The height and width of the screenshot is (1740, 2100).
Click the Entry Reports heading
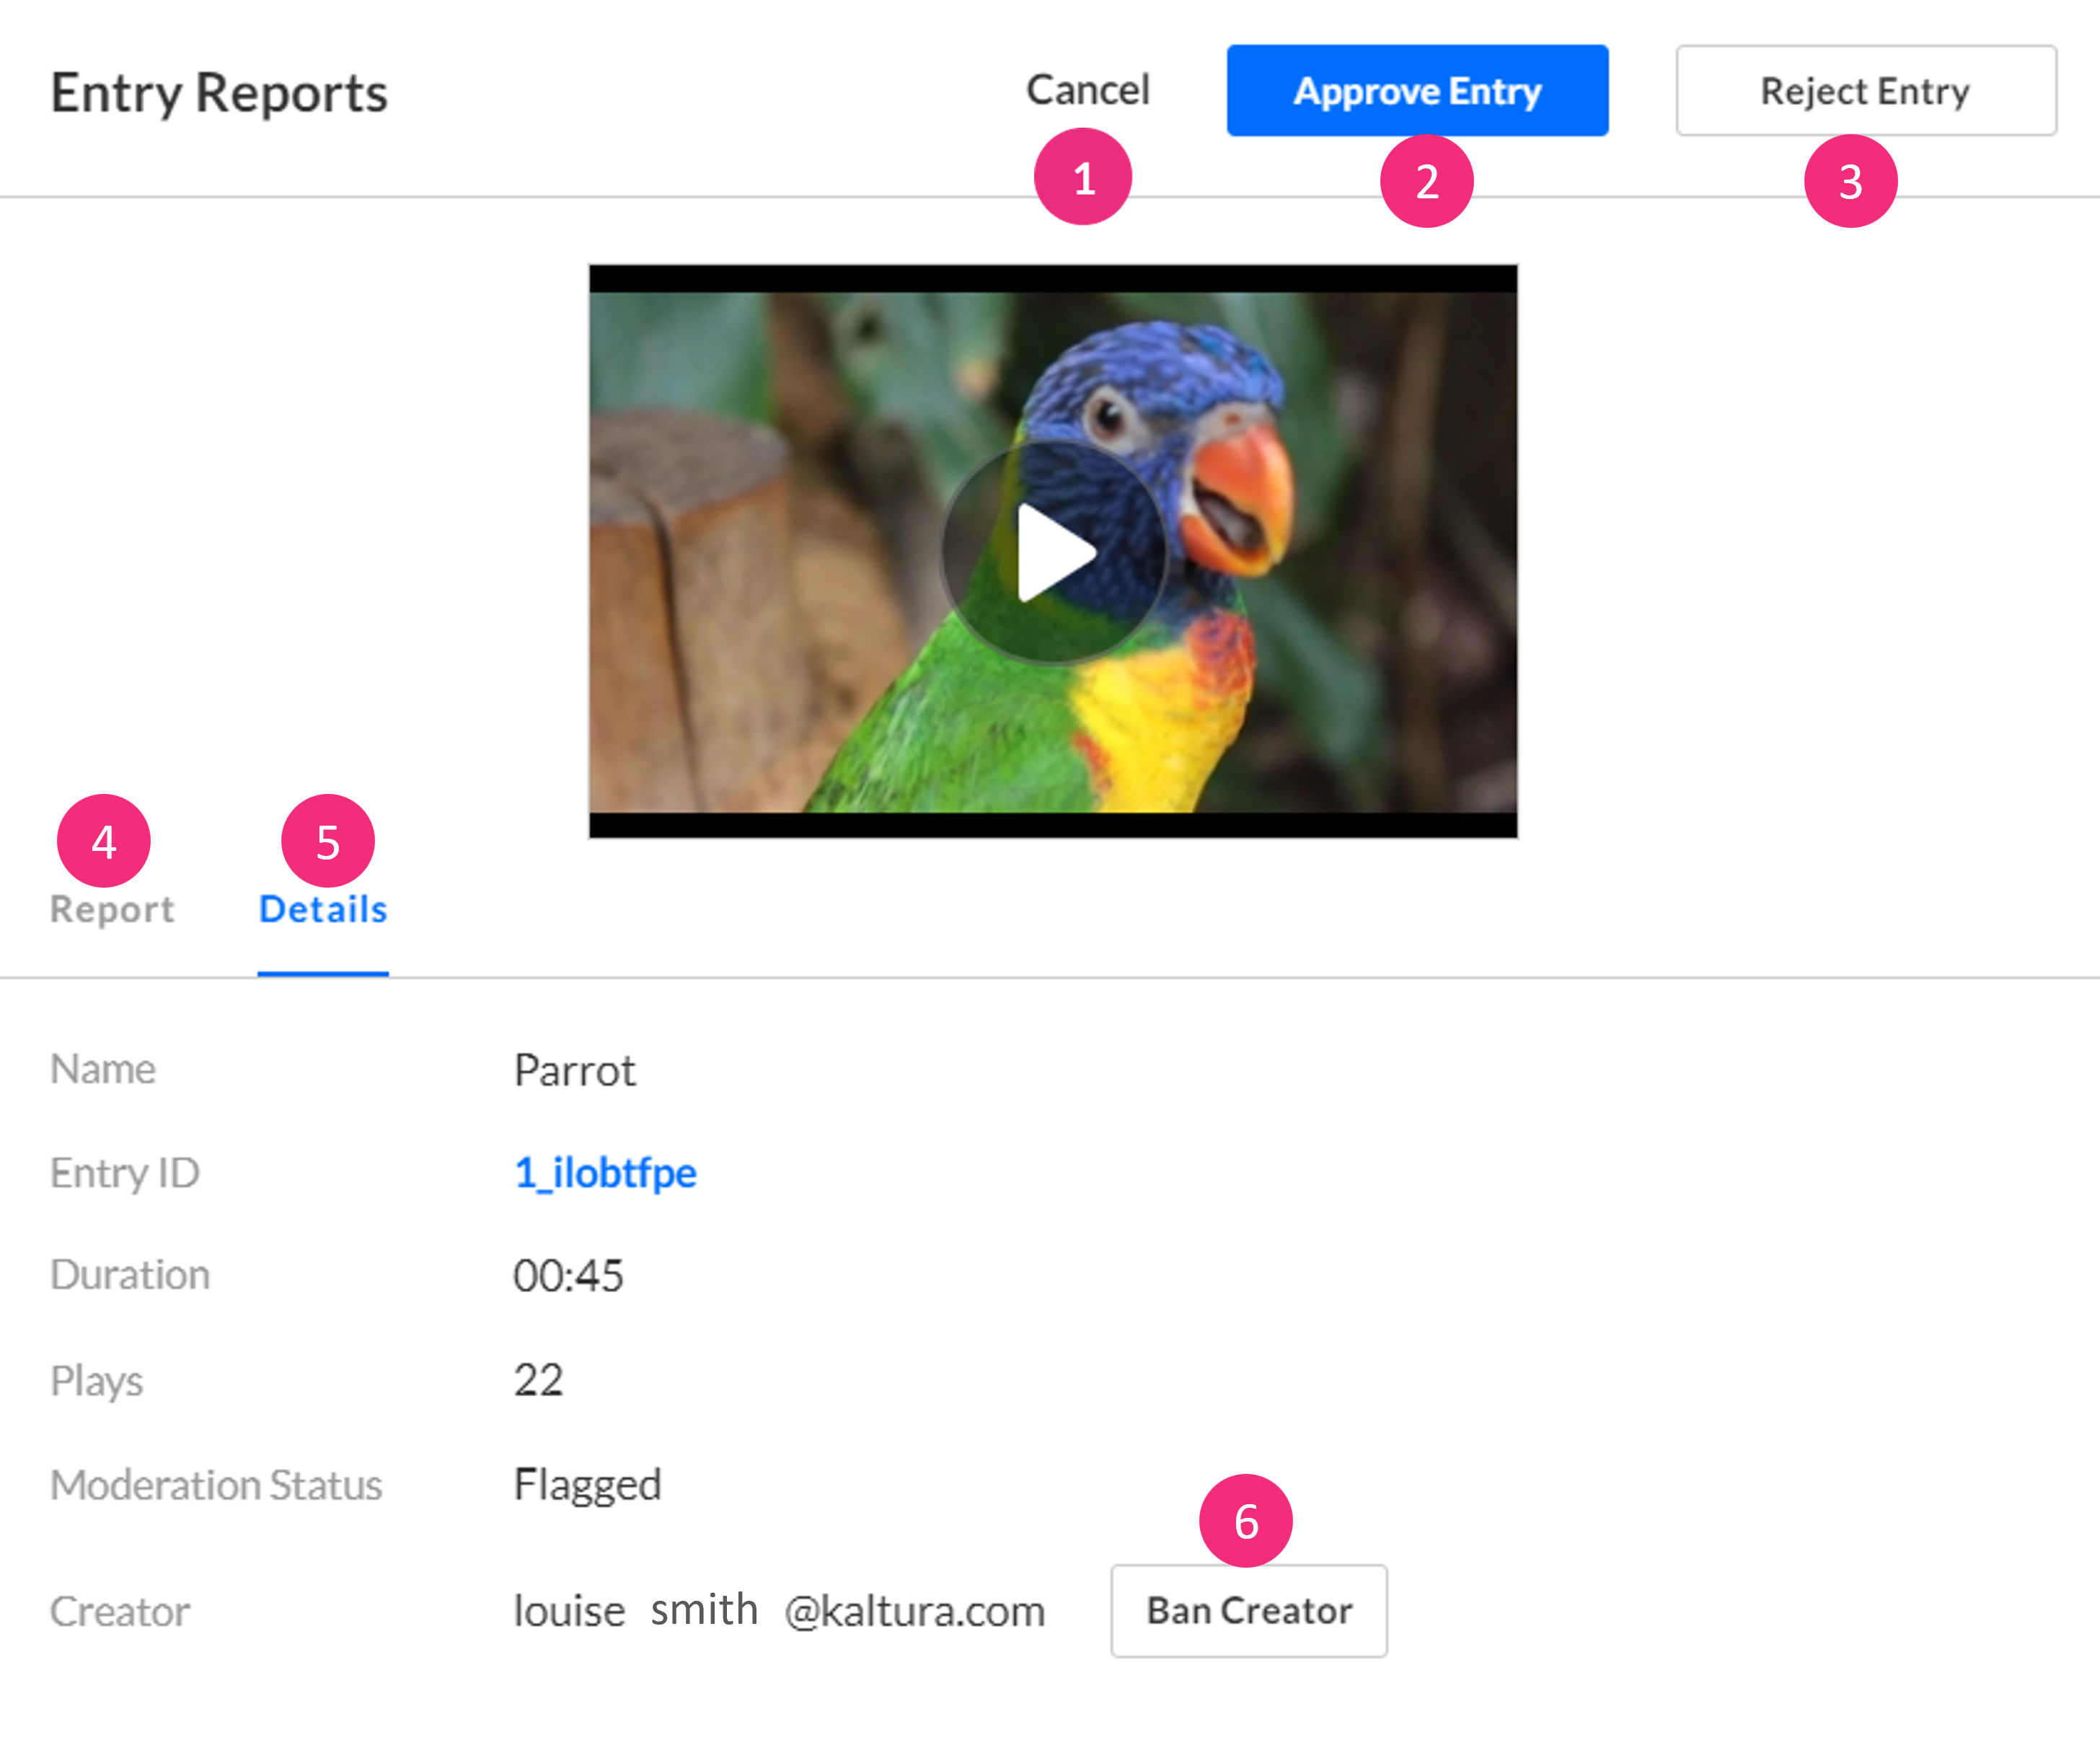coord(219,93)
